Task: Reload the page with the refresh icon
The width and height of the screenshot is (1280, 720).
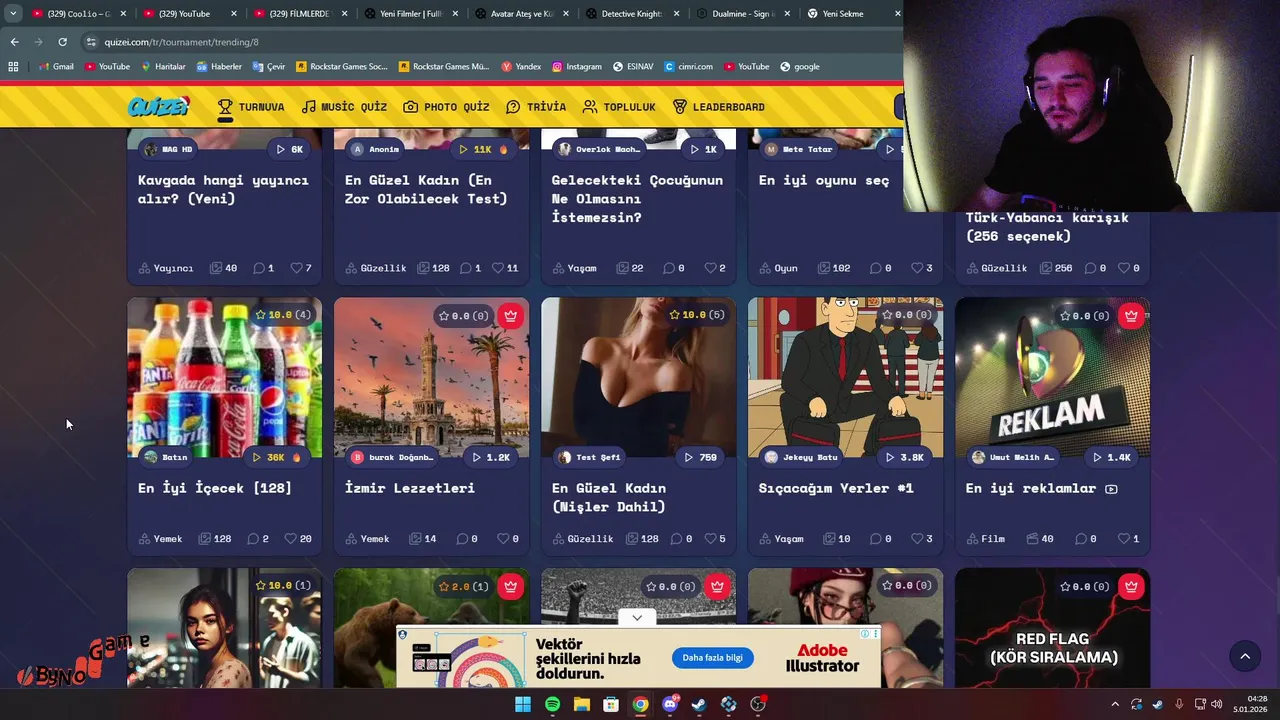Action: [x=62, y=42]
